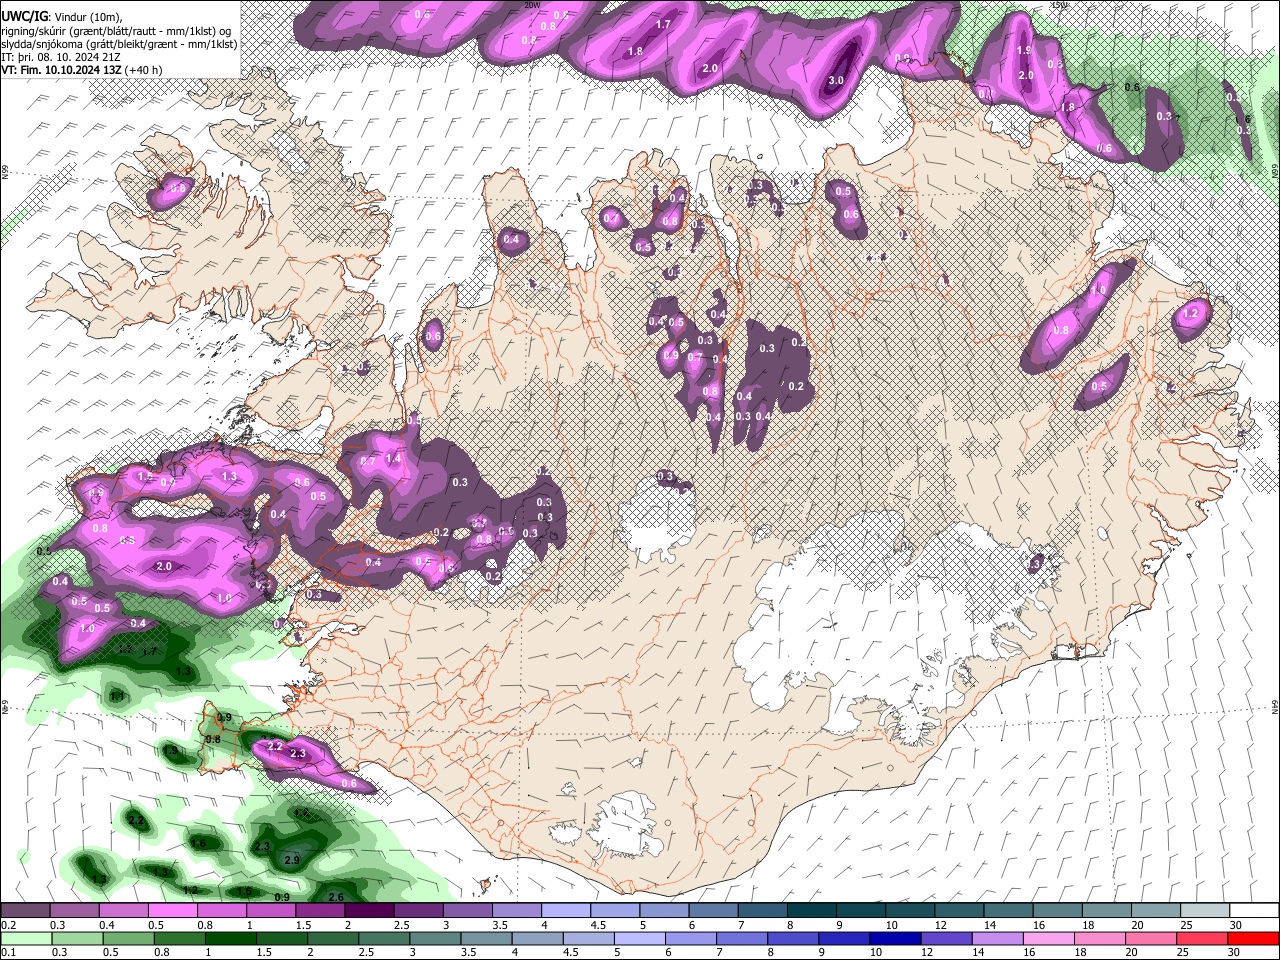Select the 1.3 value in the Snæfellsnes pink band
Viewport: 1280px width, 960px height.
tap(229, 477)
